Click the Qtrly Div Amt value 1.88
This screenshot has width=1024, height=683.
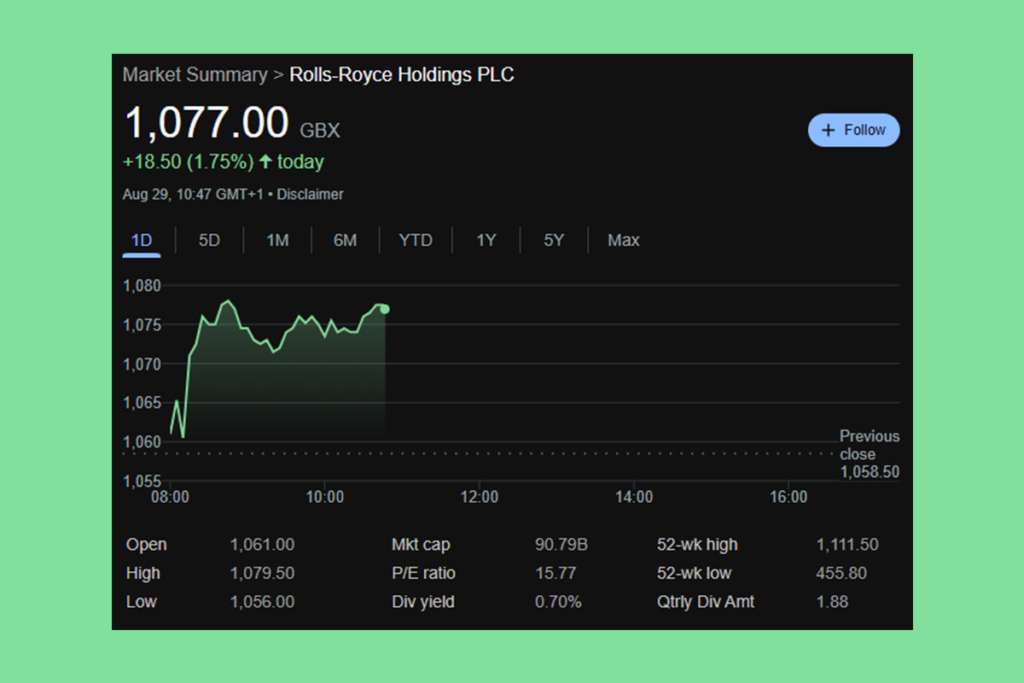pyautogui.click(x=832, y=602)
